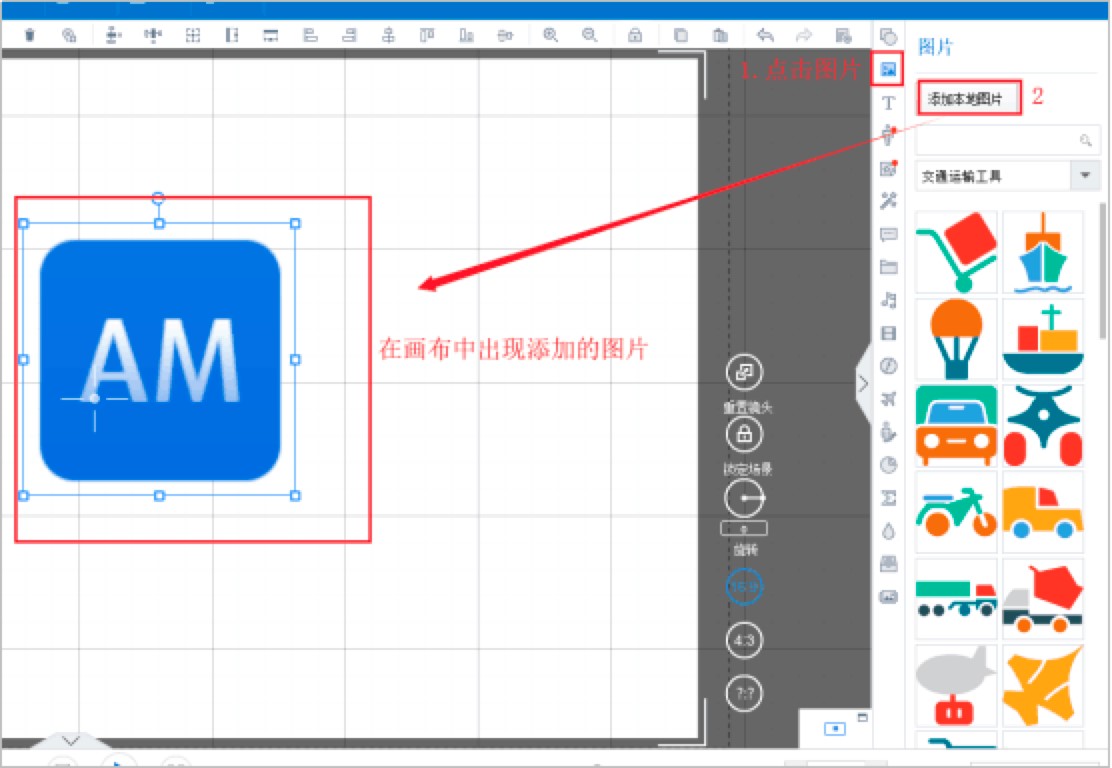Click the redo arrow icon
1112x768 pixels.
click(803, 35)
